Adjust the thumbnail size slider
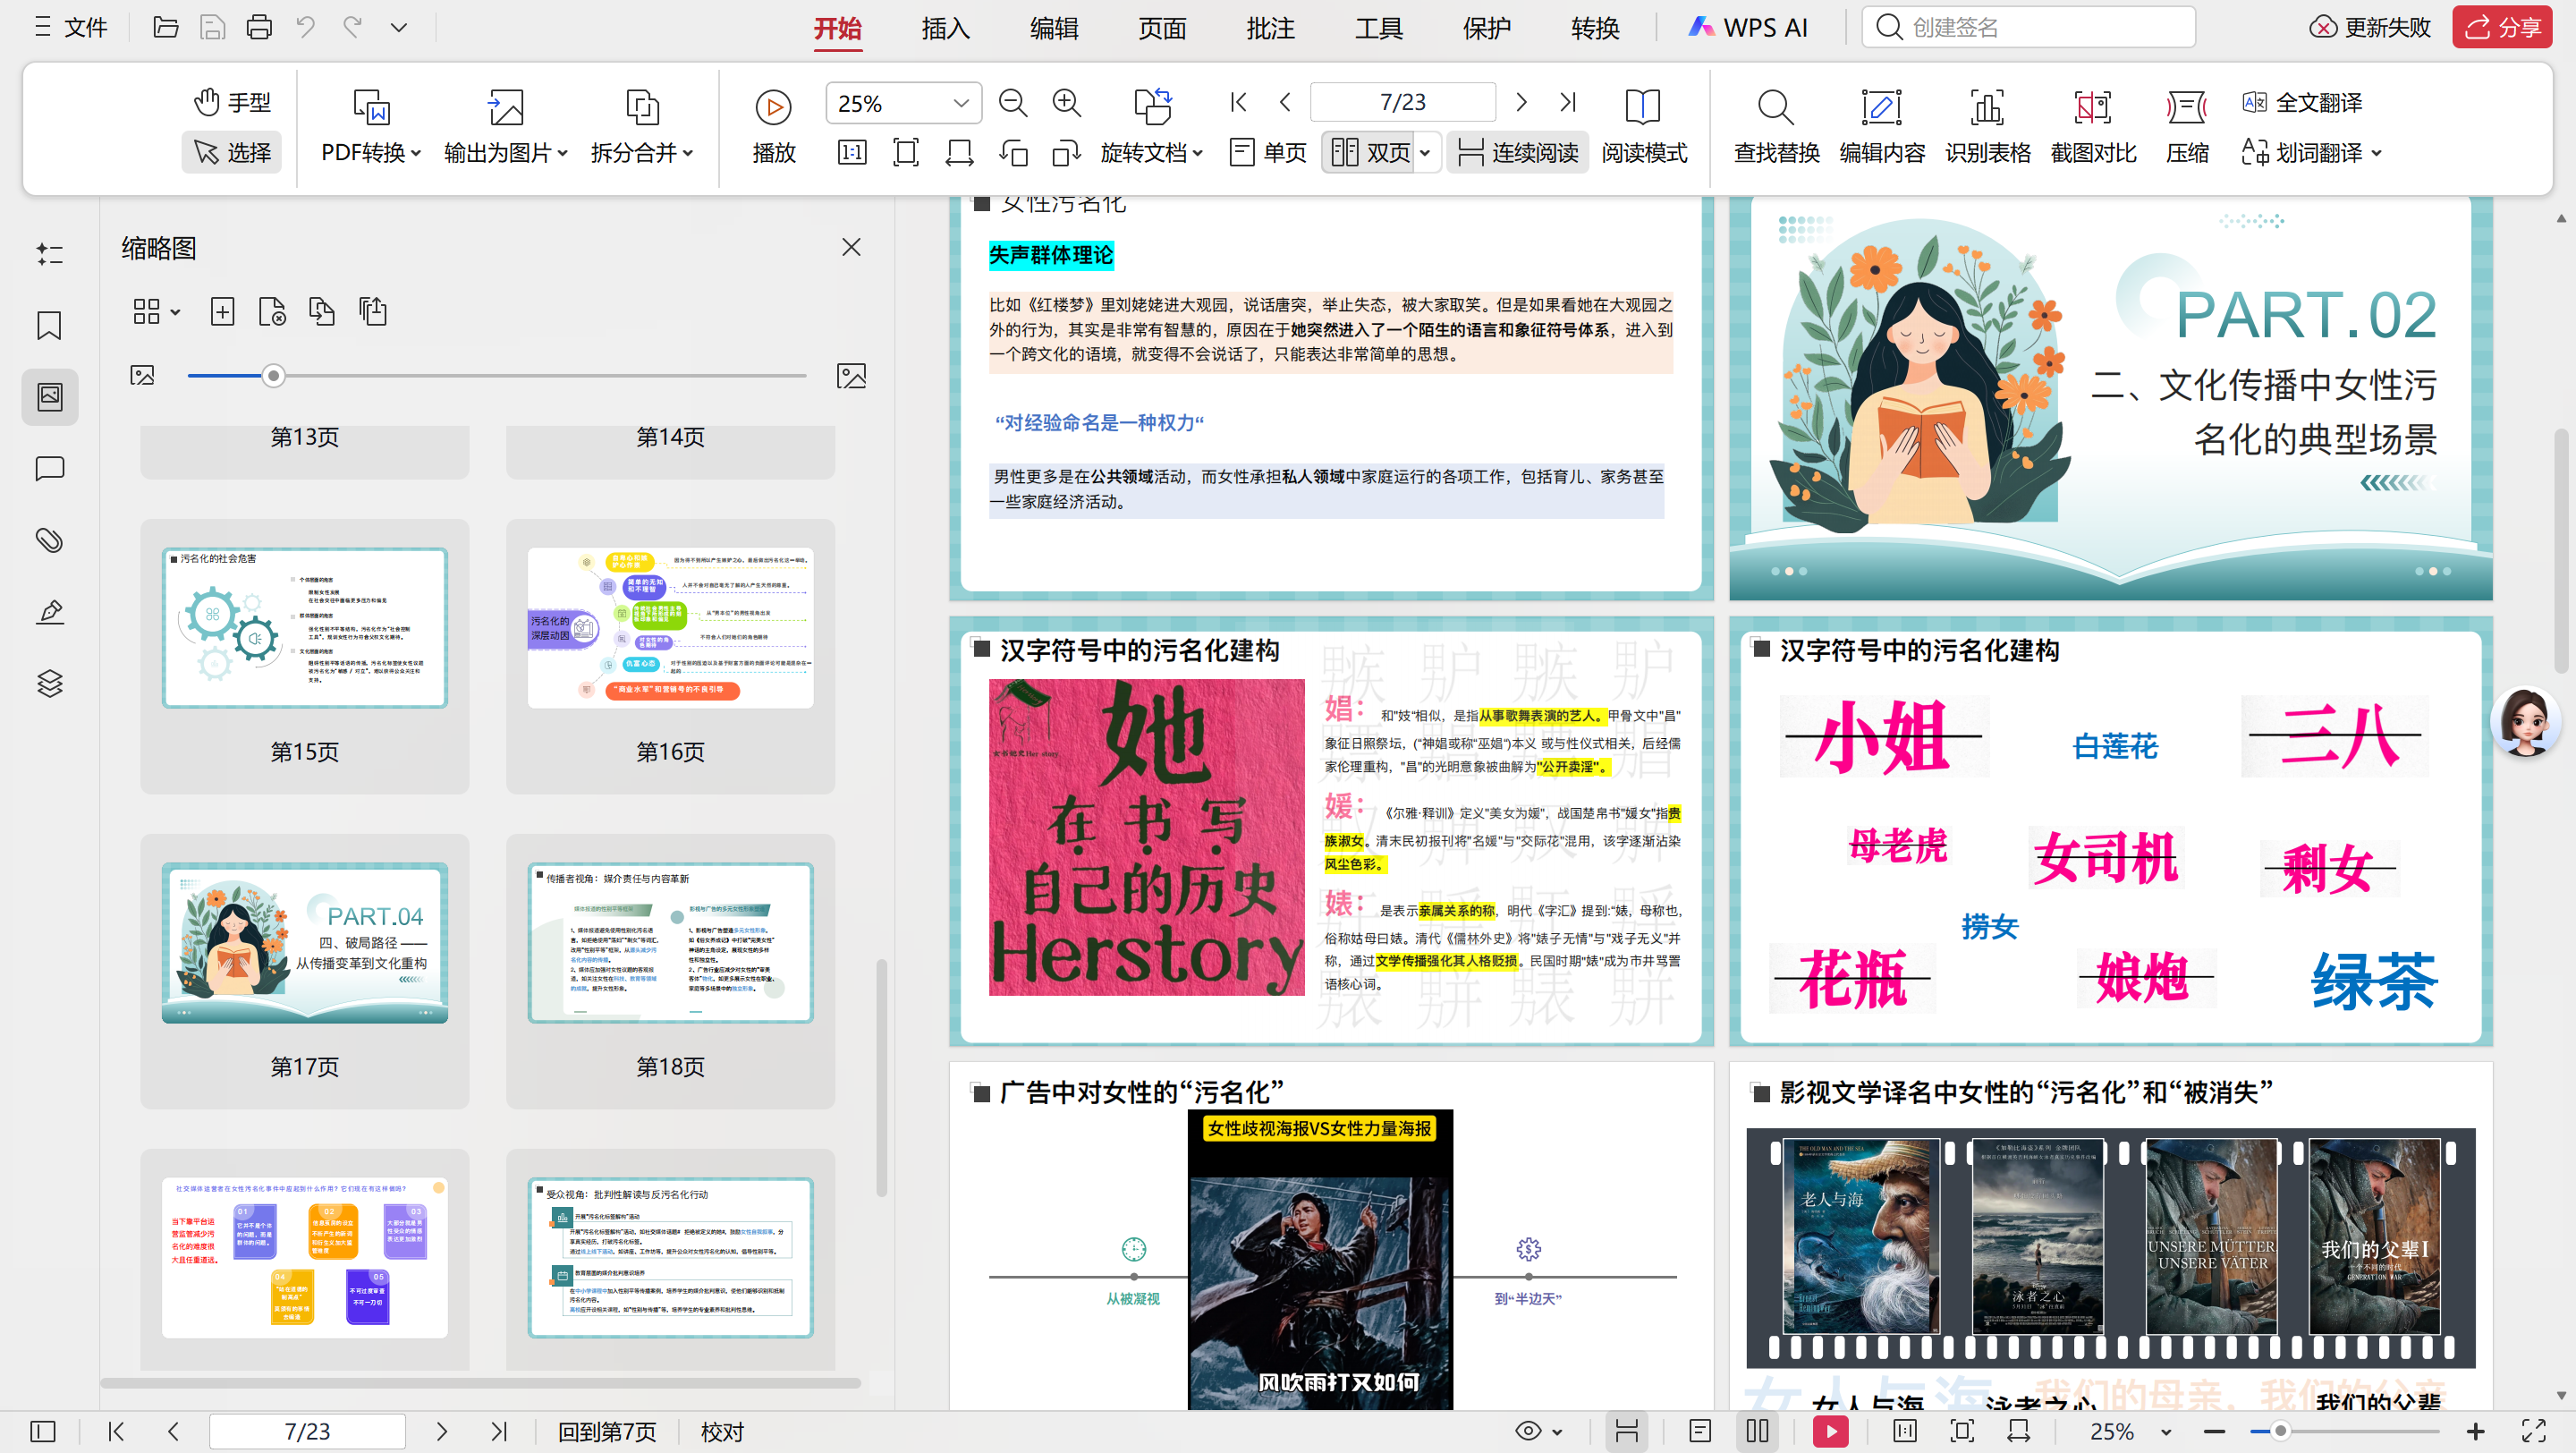2576x1453 pixels. click(x=273, y=375)
